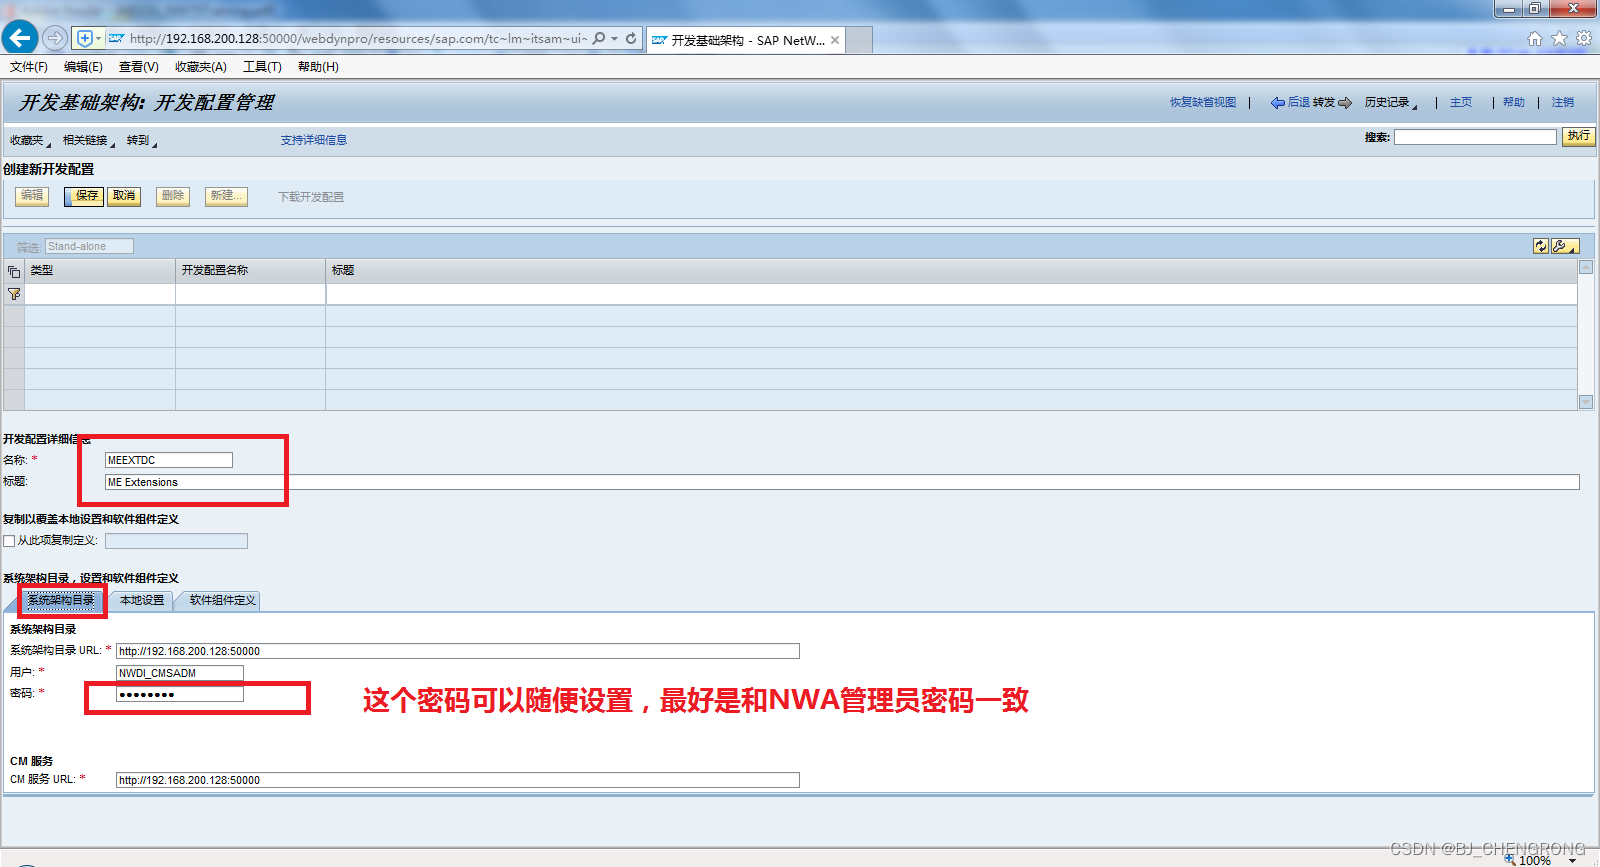Click the search magnifier in the address bar
The width and height of the screenshot is (1600, 867).
[598, 38]
